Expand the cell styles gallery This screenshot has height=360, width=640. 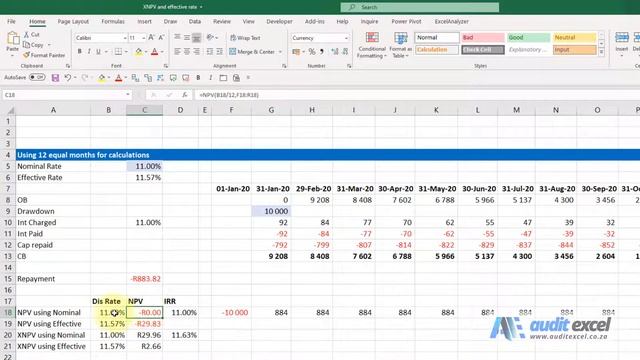[601, 52]
